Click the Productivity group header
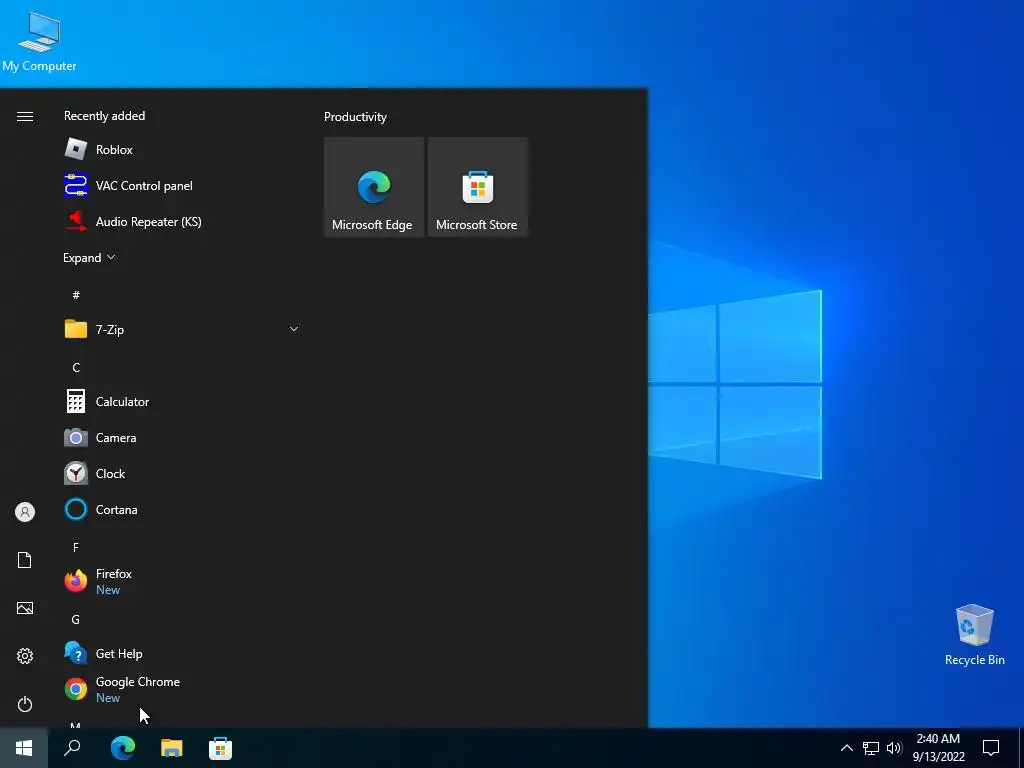This screenshot has height=768, width=1024. (x=355, y=117)
